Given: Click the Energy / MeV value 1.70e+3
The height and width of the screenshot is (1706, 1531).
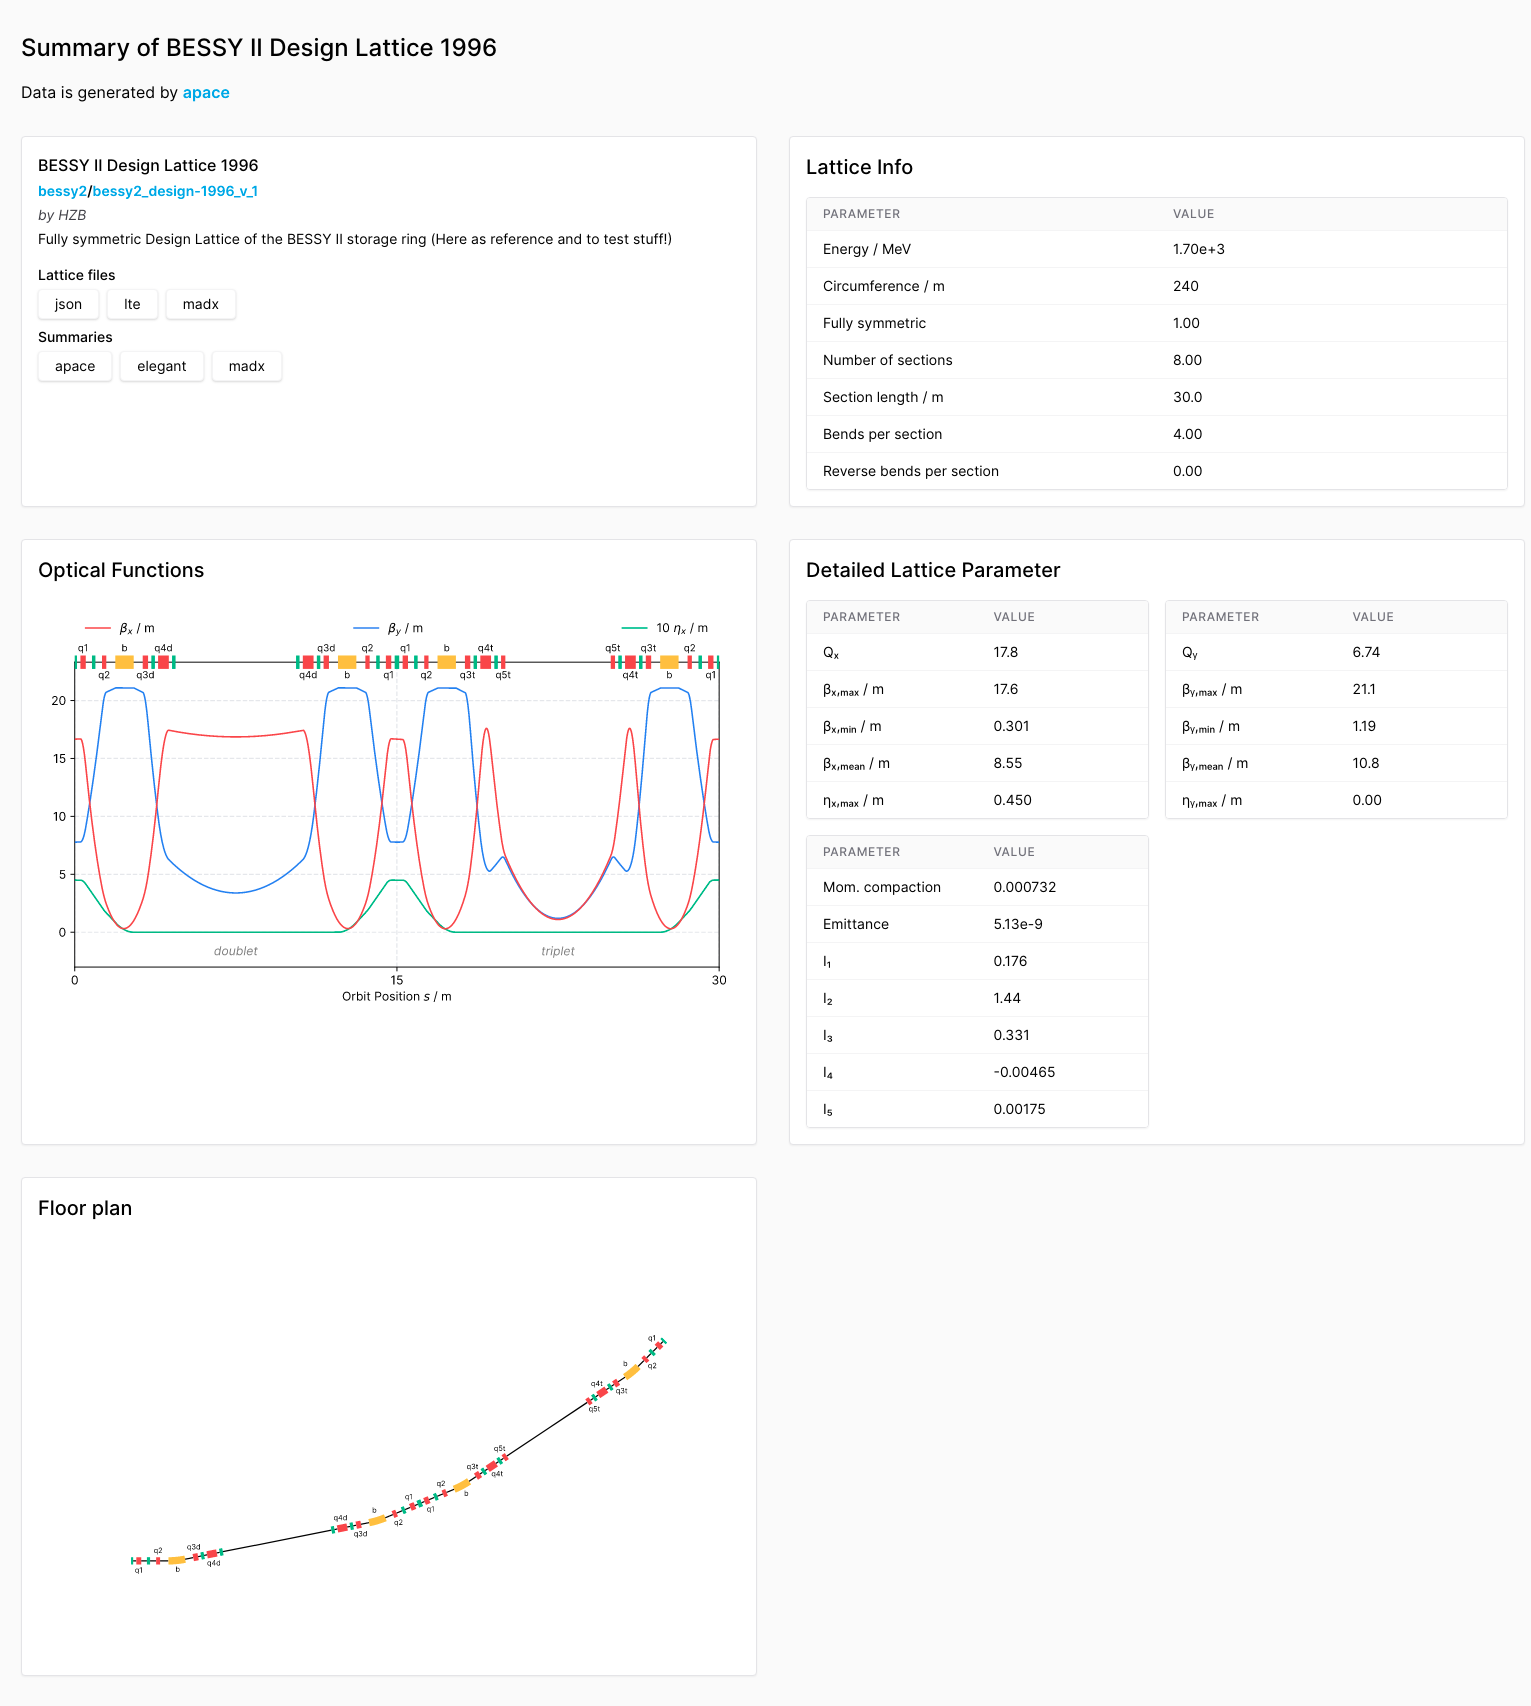Looking at the screenshot, I should [1199, 249].
